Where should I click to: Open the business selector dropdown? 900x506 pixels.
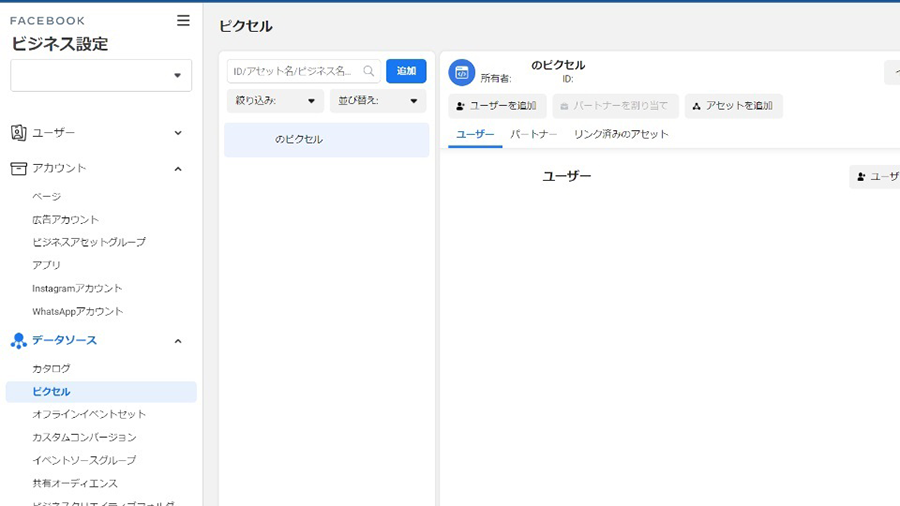click(101, 75)
